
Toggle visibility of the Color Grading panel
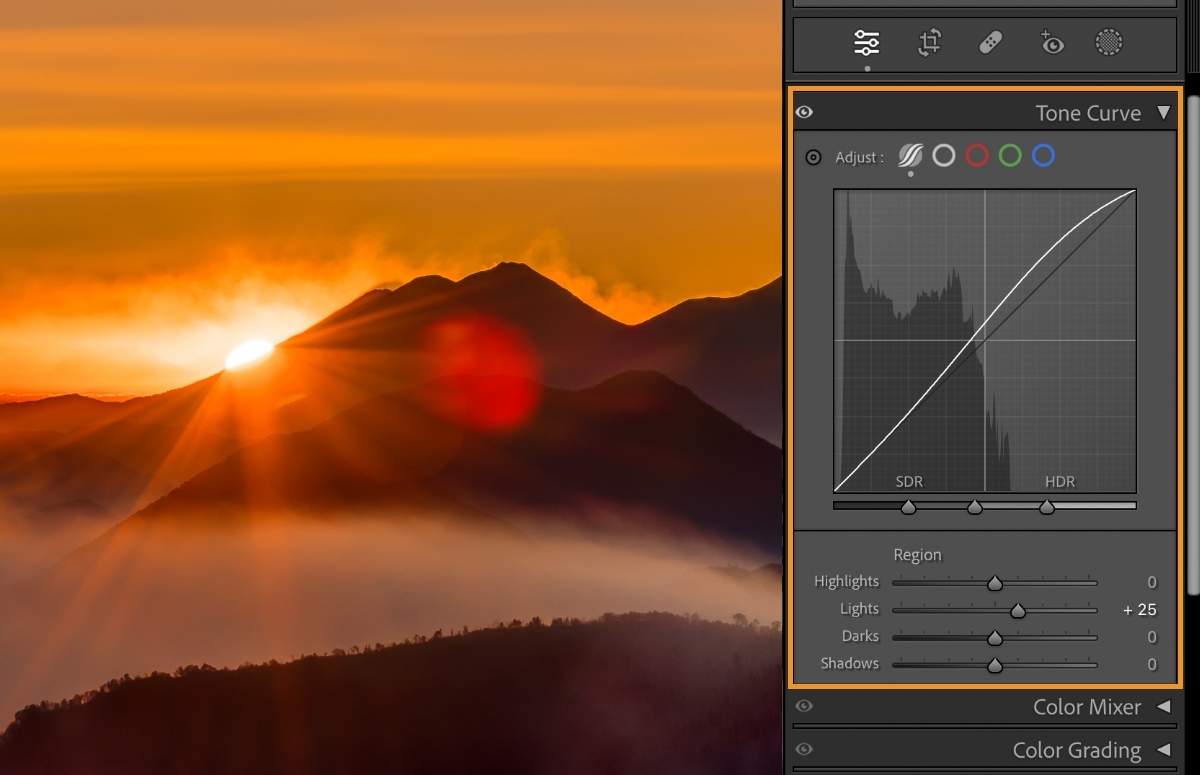(804, 750)
